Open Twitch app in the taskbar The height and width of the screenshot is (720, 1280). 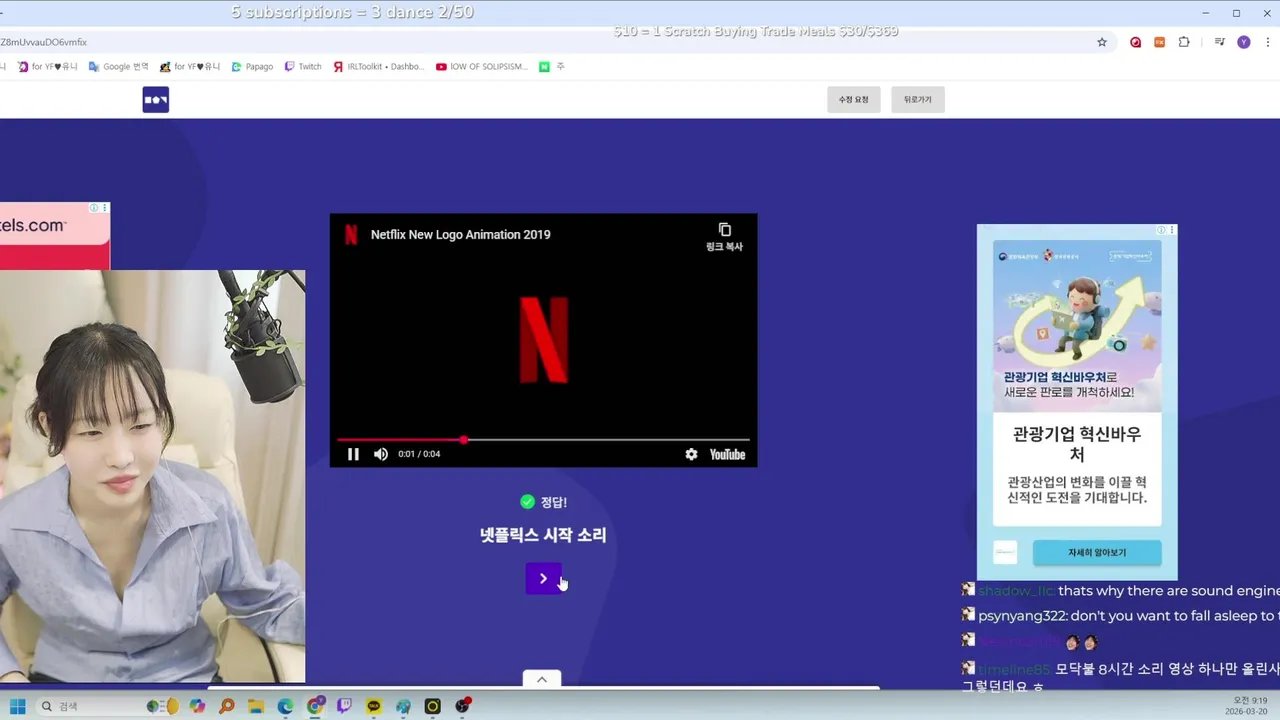pyautogui.click(x=344, y=706)
